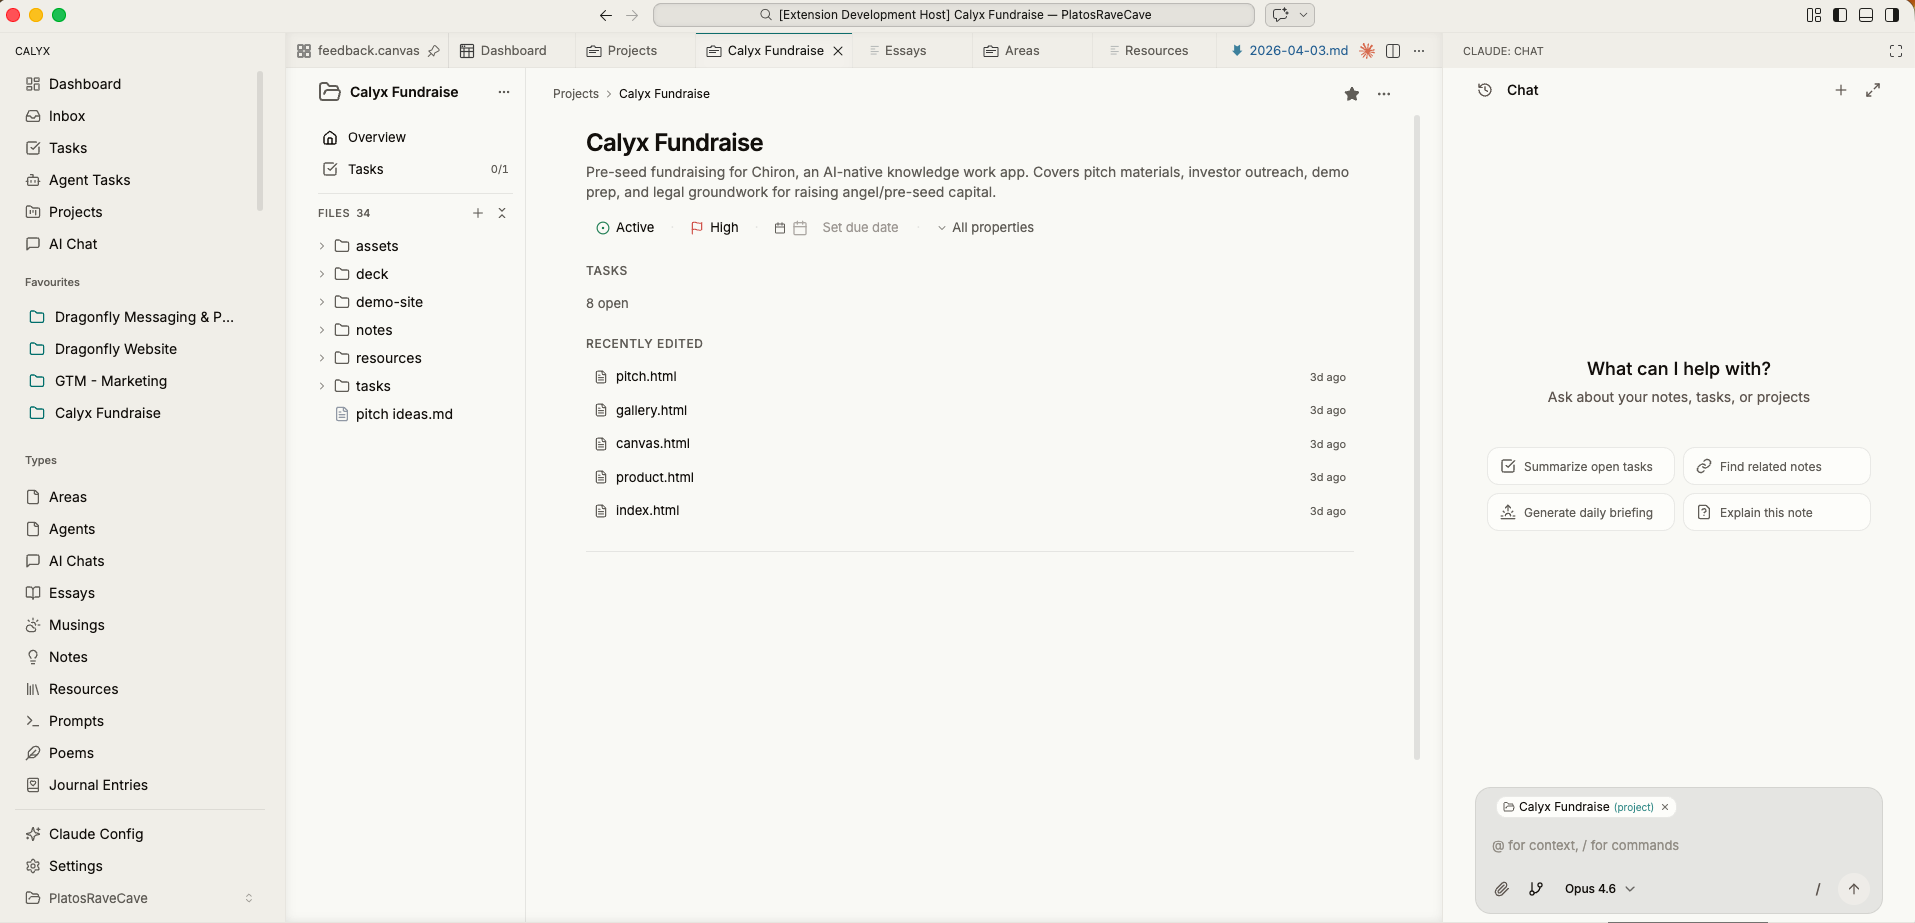Expand the chat panel with arrows icon

(x=1873, y=90)
